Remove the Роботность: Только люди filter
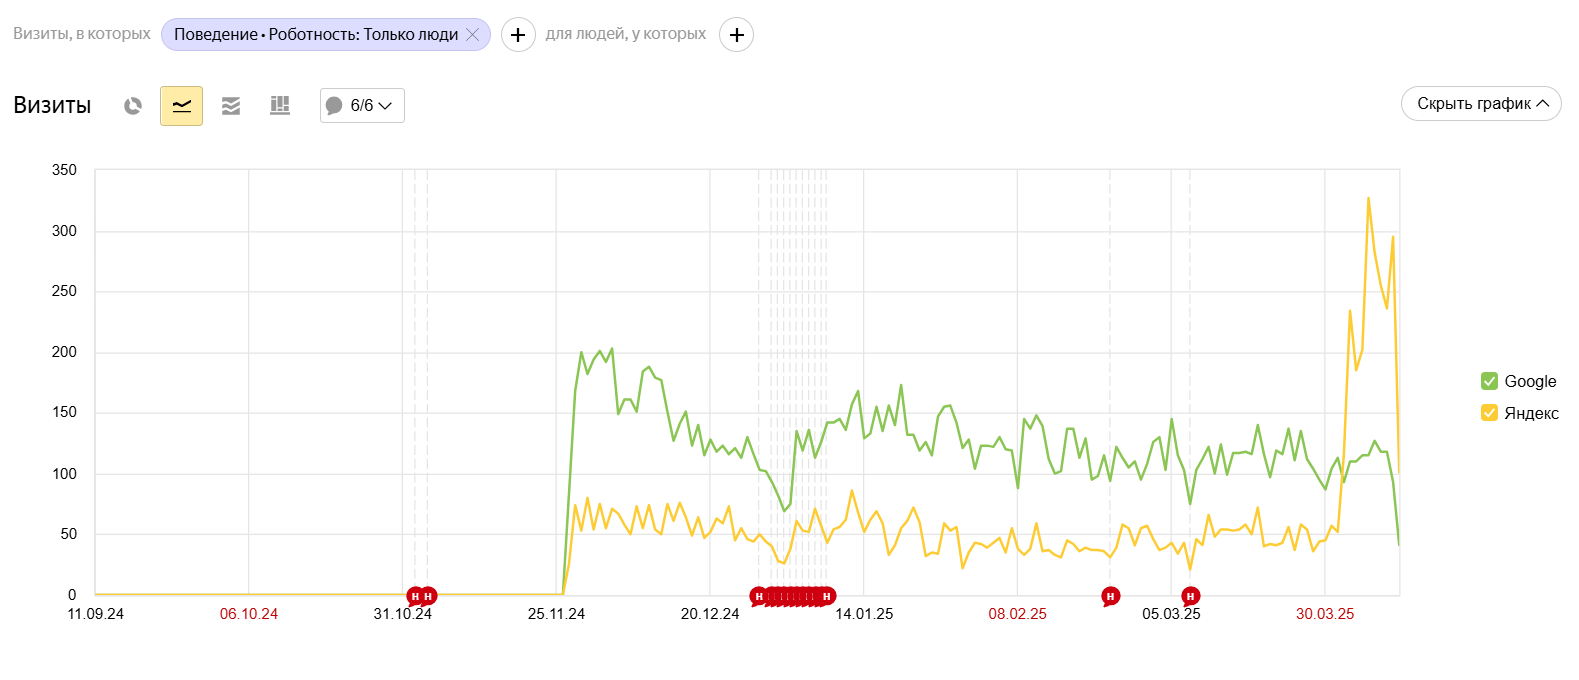 point(473,35)
